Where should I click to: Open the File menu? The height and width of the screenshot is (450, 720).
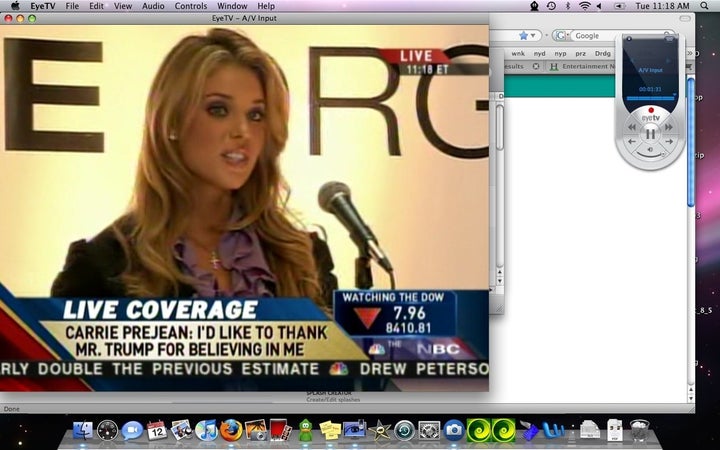click(x=72, y=6)
